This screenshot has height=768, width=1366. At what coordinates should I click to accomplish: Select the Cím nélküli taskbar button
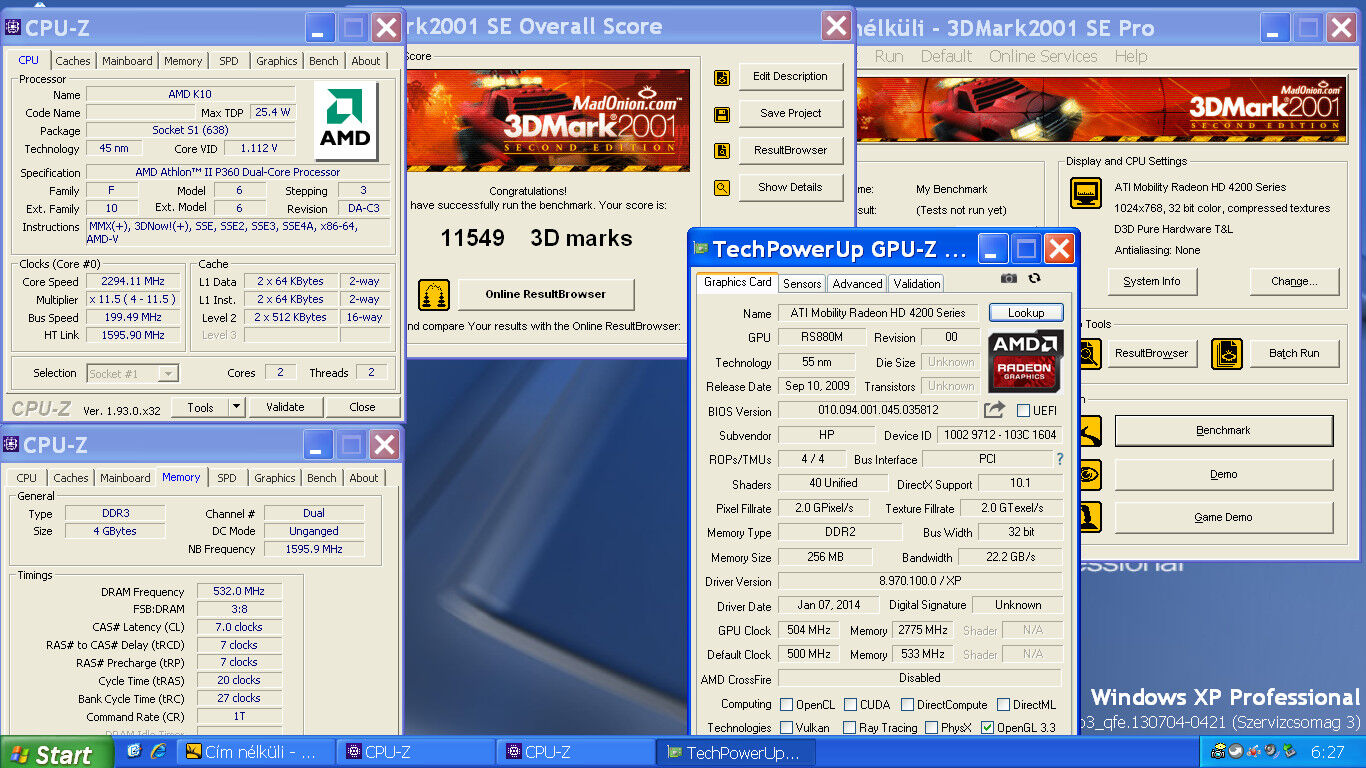(254, 753)
